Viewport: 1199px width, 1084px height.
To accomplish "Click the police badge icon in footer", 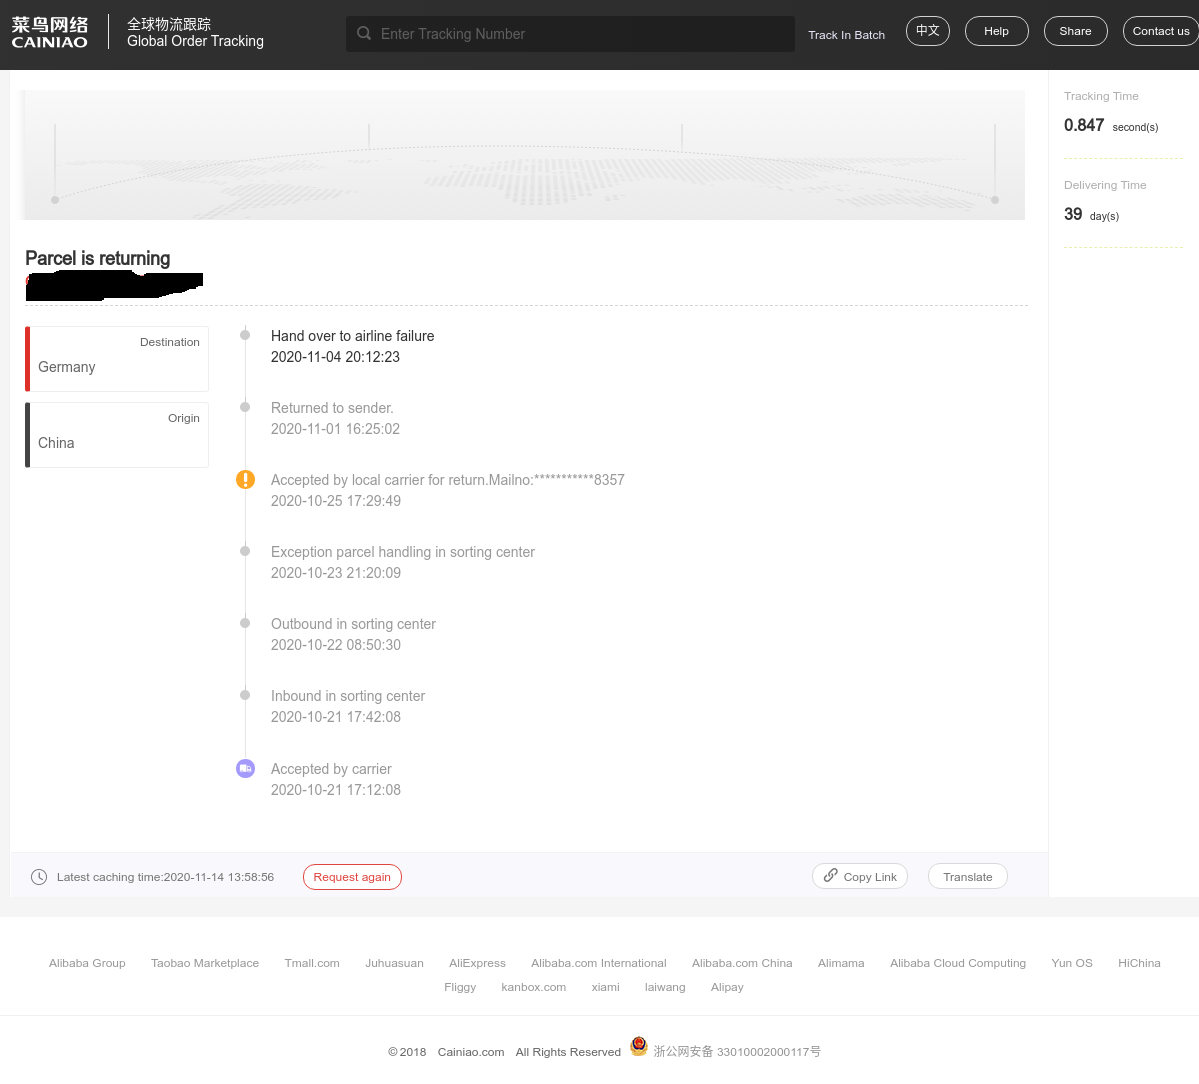I will pos(639,1047).
